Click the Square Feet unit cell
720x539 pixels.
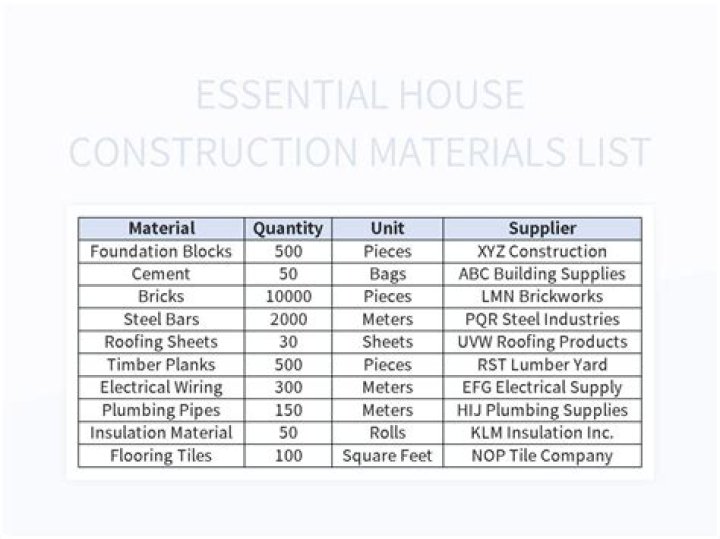(387, 456)
